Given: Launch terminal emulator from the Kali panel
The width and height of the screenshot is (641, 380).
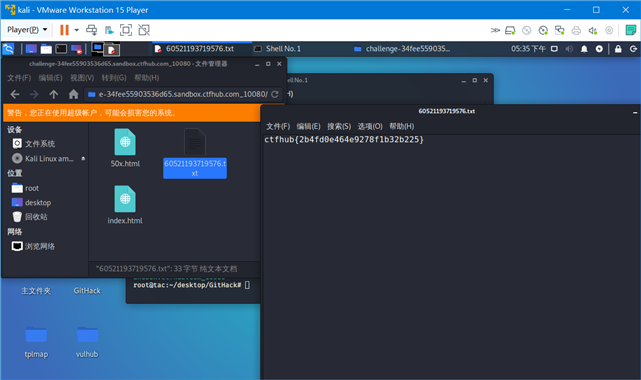Looking at the screenshot, I should point(61,49).
